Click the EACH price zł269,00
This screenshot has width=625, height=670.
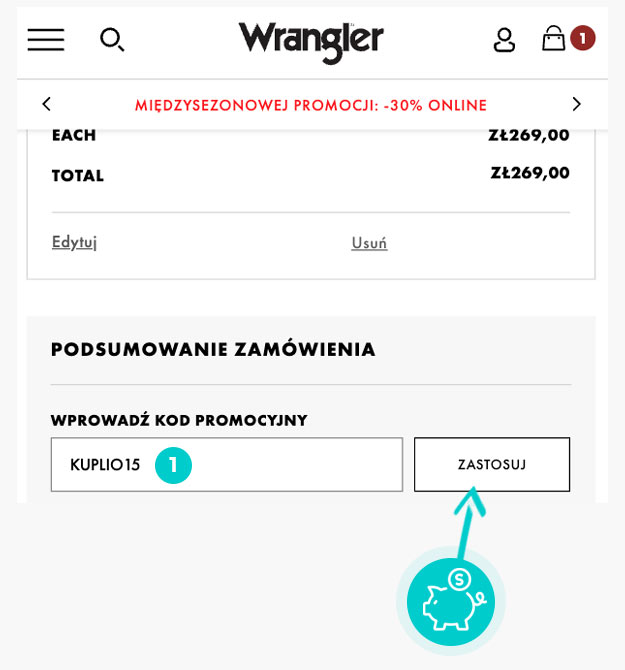529,135
